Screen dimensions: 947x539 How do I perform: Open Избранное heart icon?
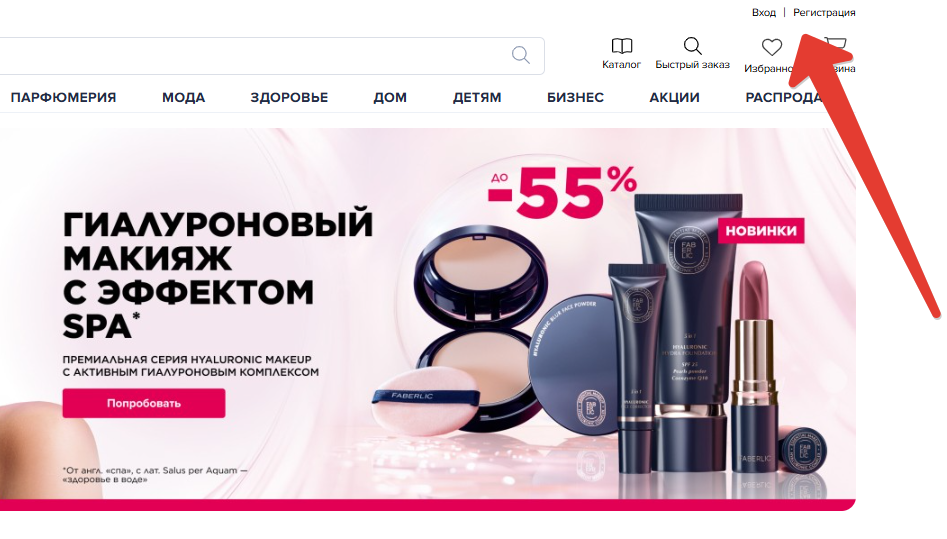[x=771, y=47]
